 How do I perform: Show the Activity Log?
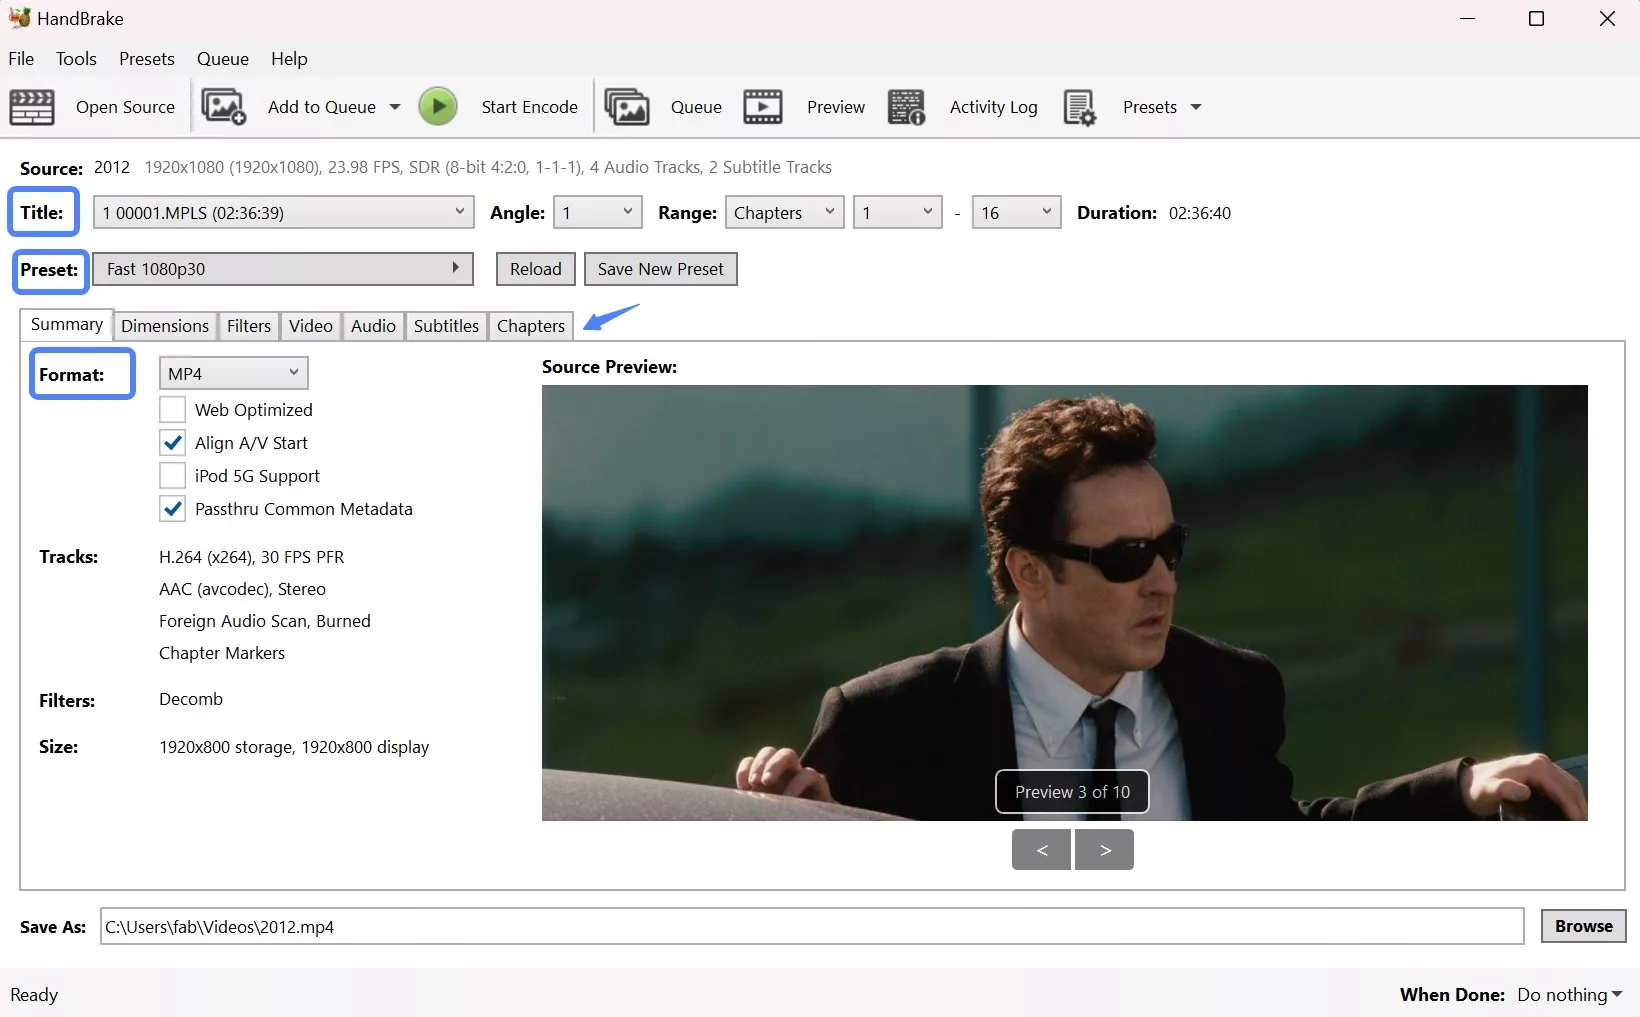(x=906, y=107)
